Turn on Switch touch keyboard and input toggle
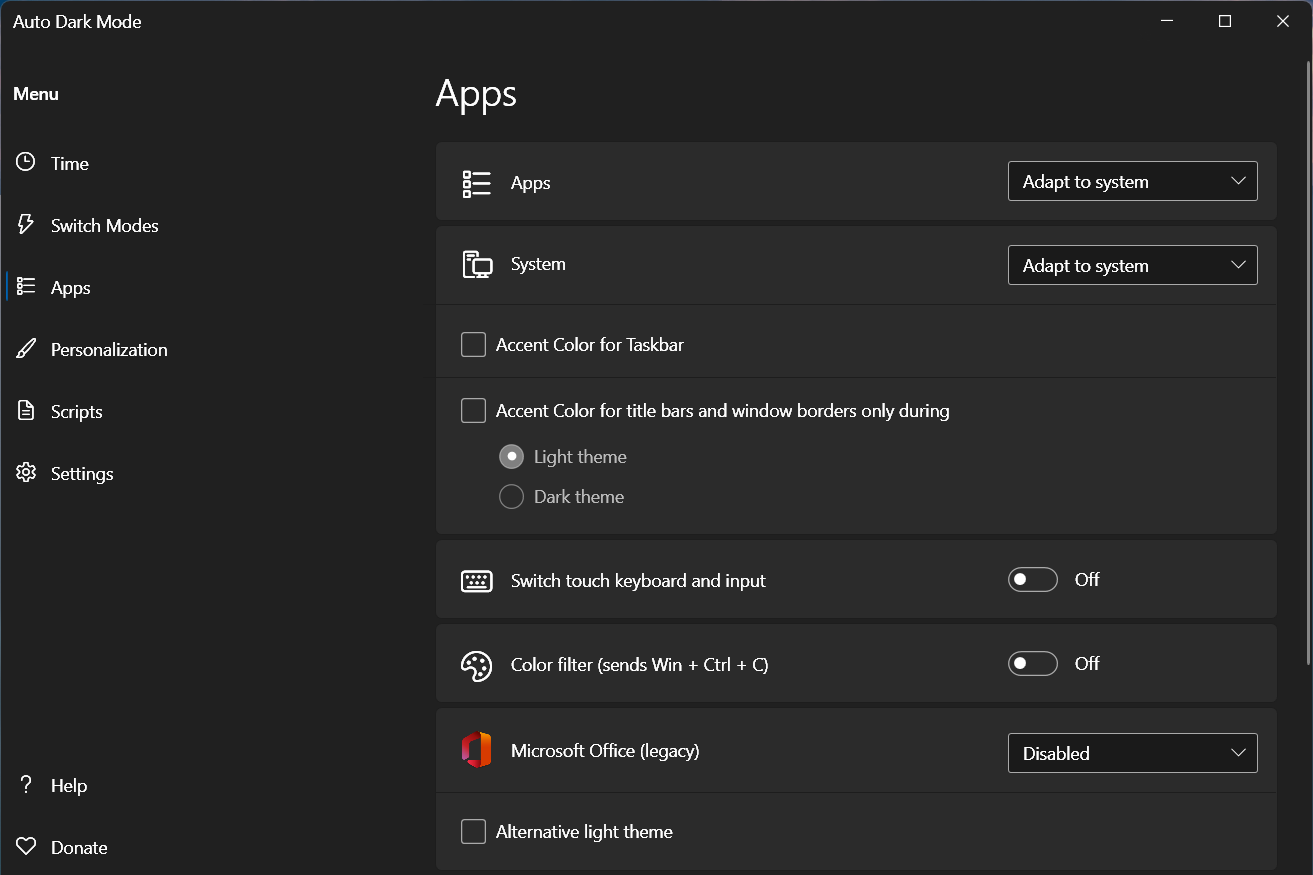 (x=1033, y=579)
